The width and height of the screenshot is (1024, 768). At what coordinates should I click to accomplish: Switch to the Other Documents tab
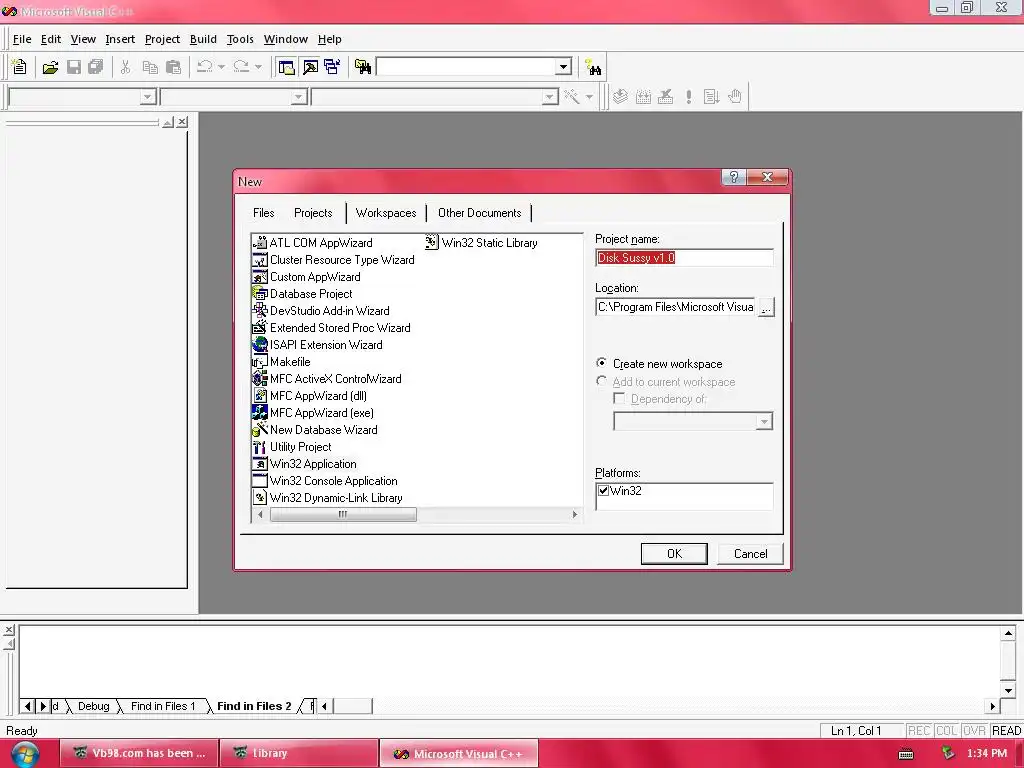tap(479, 213)
